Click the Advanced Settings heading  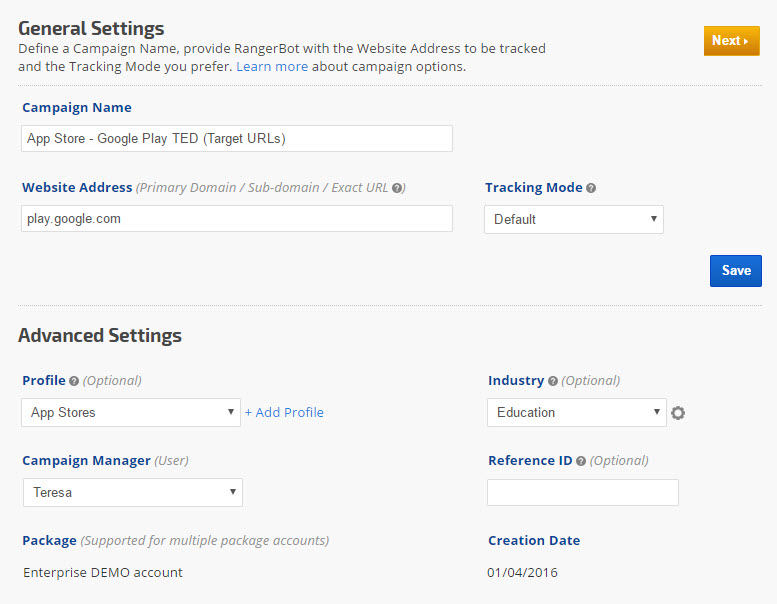click(100, 335)
